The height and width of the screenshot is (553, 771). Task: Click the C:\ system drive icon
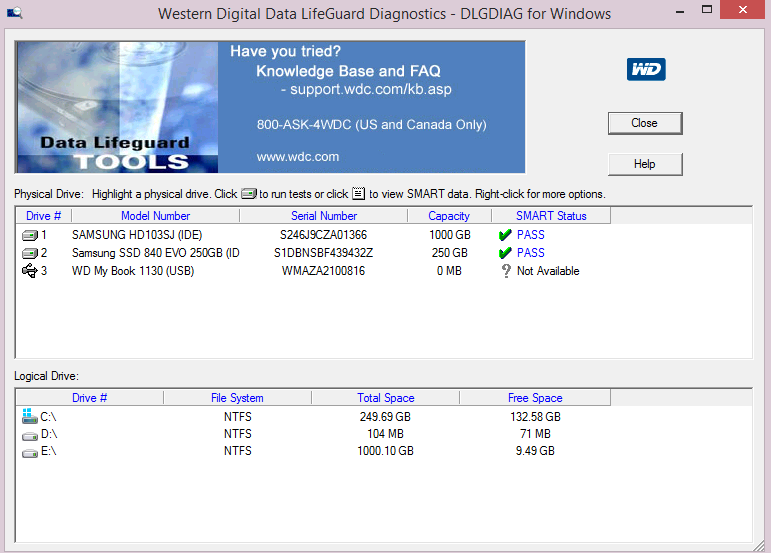(30, 416)
